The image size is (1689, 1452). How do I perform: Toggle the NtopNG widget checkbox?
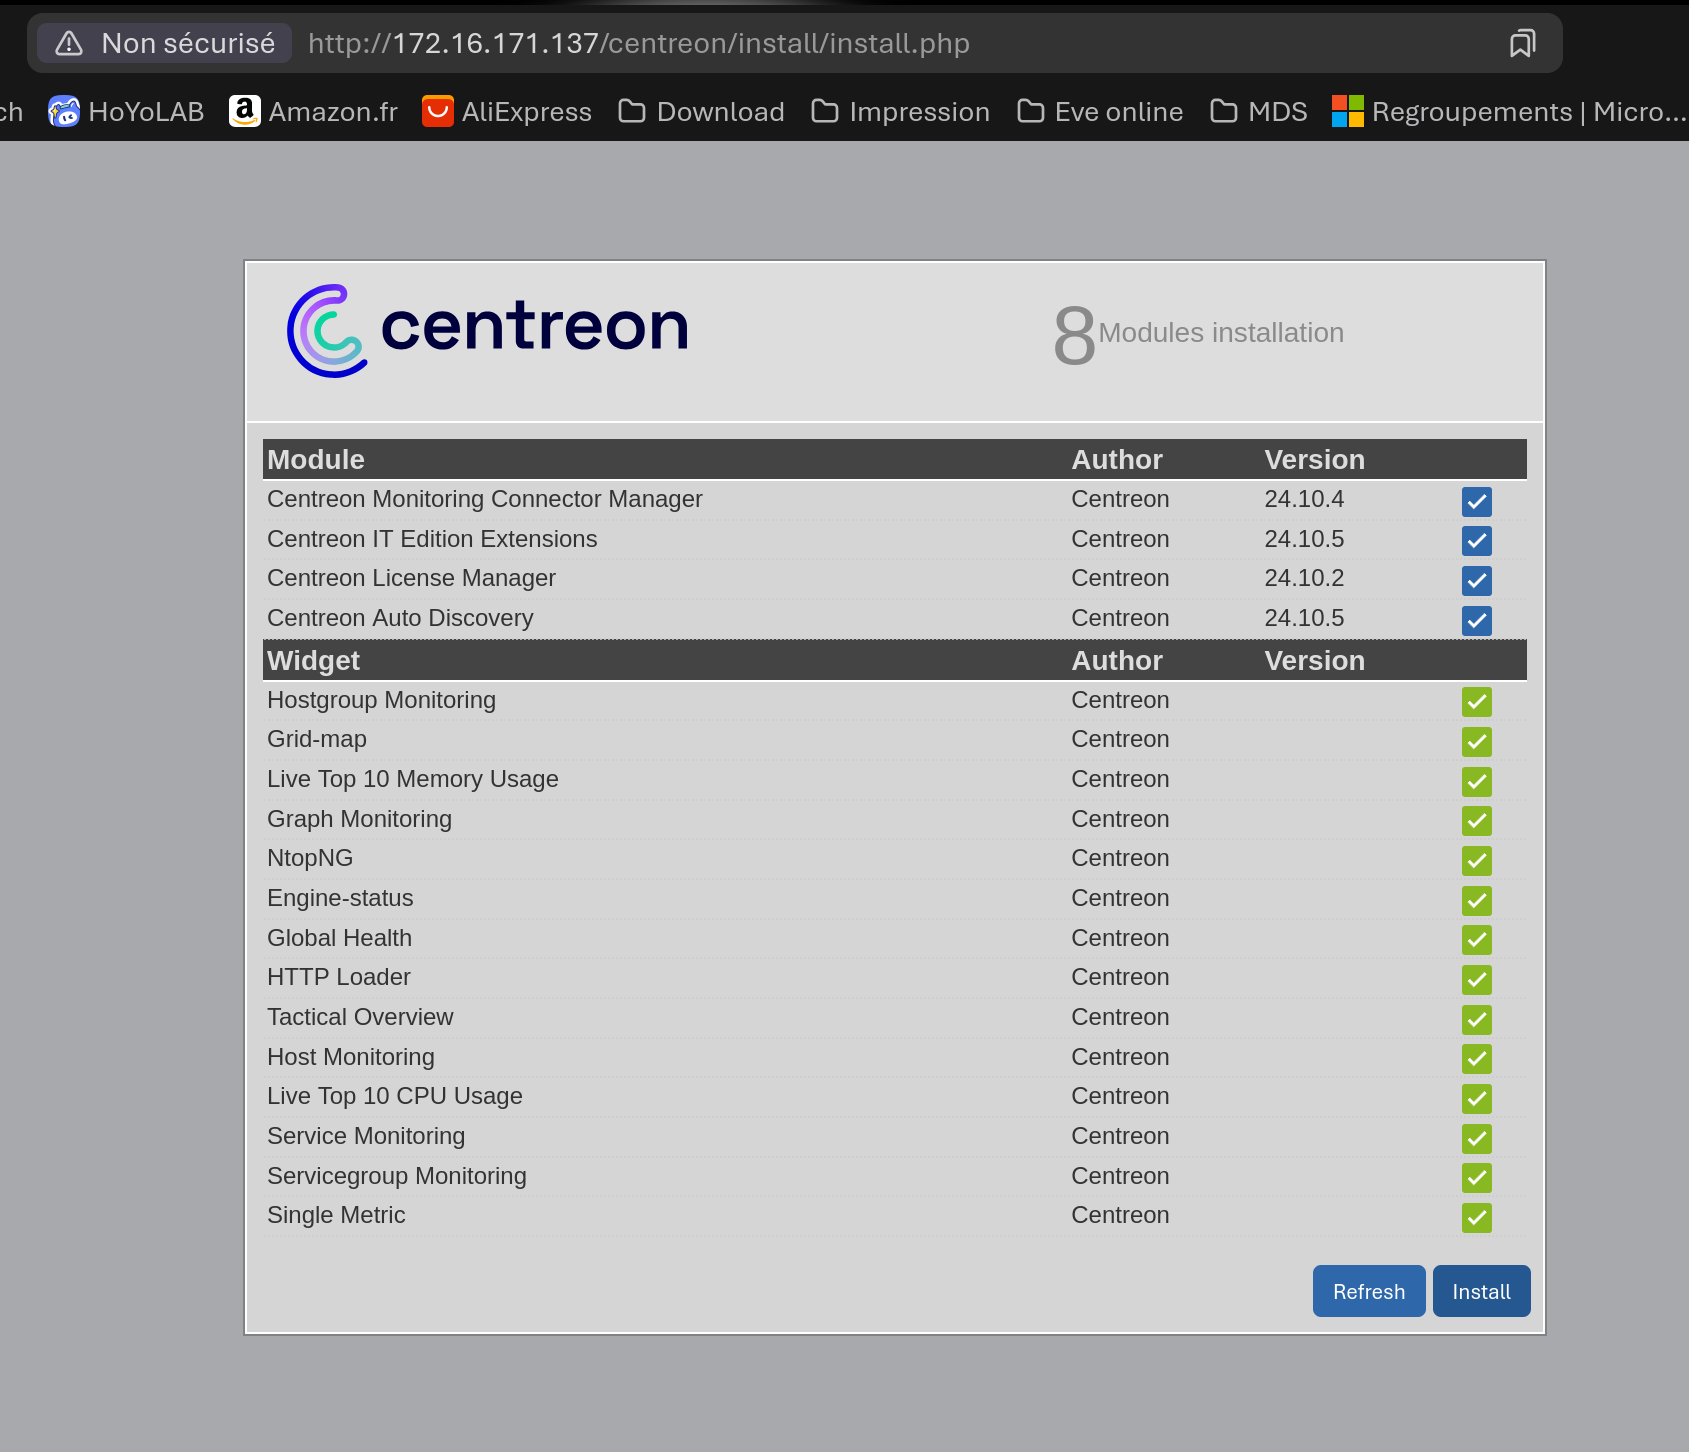point(1476,860)
